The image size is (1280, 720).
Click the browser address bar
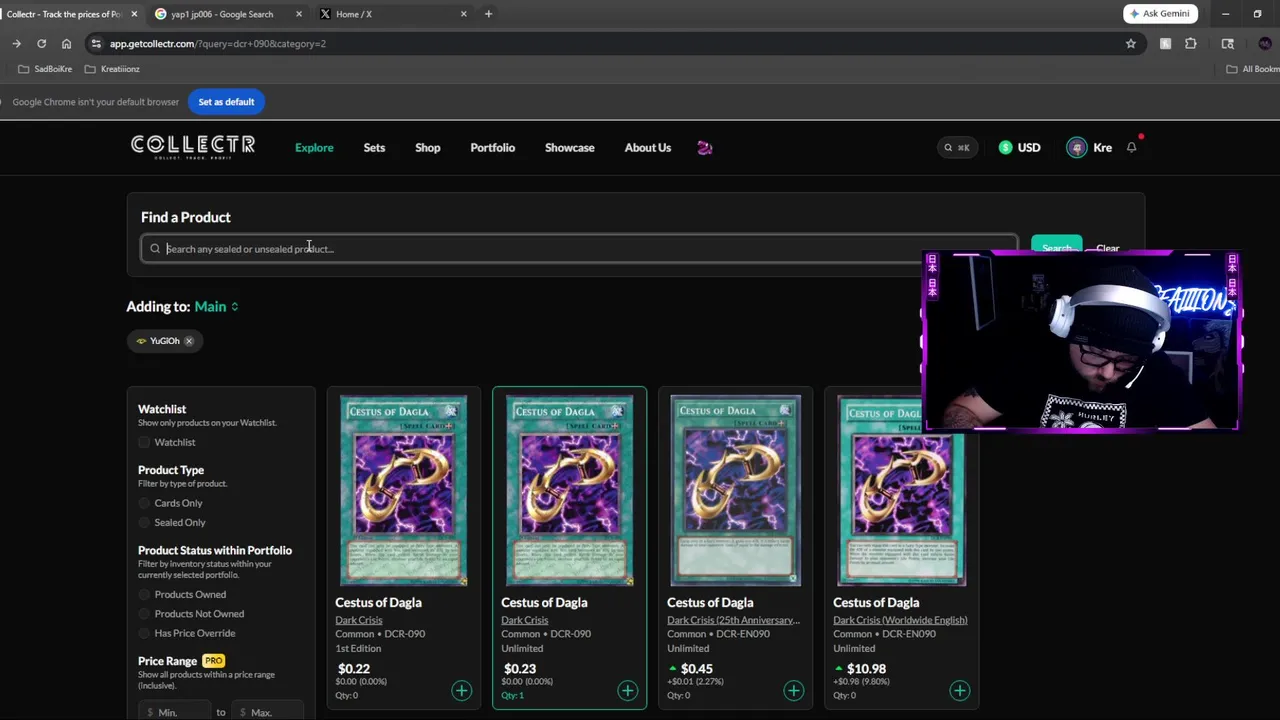click(600, 44)
